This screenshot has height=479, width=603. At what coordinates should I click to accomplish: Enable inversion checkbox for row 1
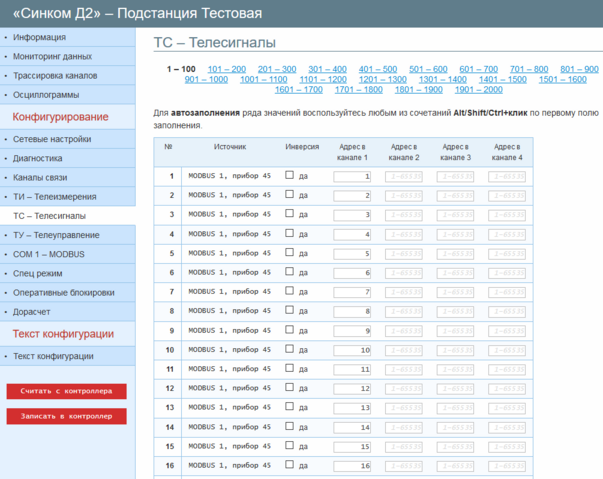tap(290, 176)
